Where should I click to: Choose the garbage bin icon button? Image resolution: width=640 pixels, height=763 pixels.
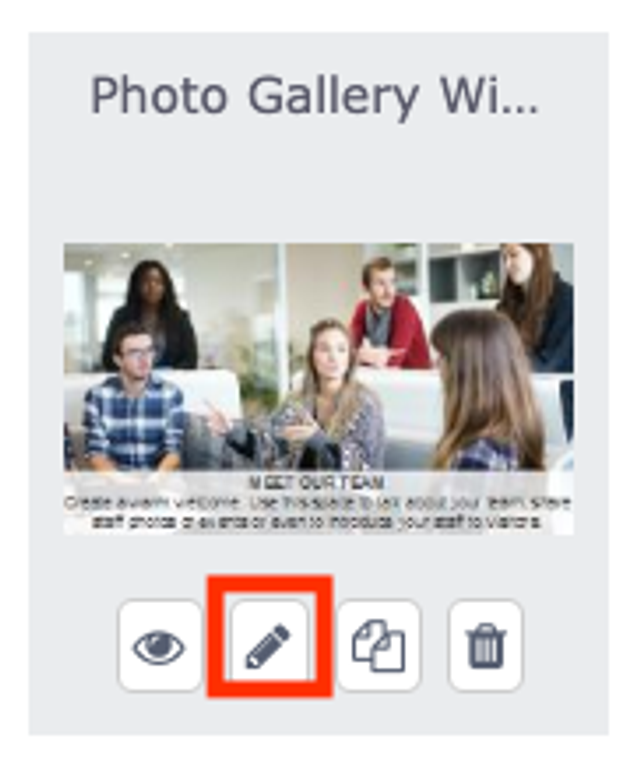pos(486,646)
